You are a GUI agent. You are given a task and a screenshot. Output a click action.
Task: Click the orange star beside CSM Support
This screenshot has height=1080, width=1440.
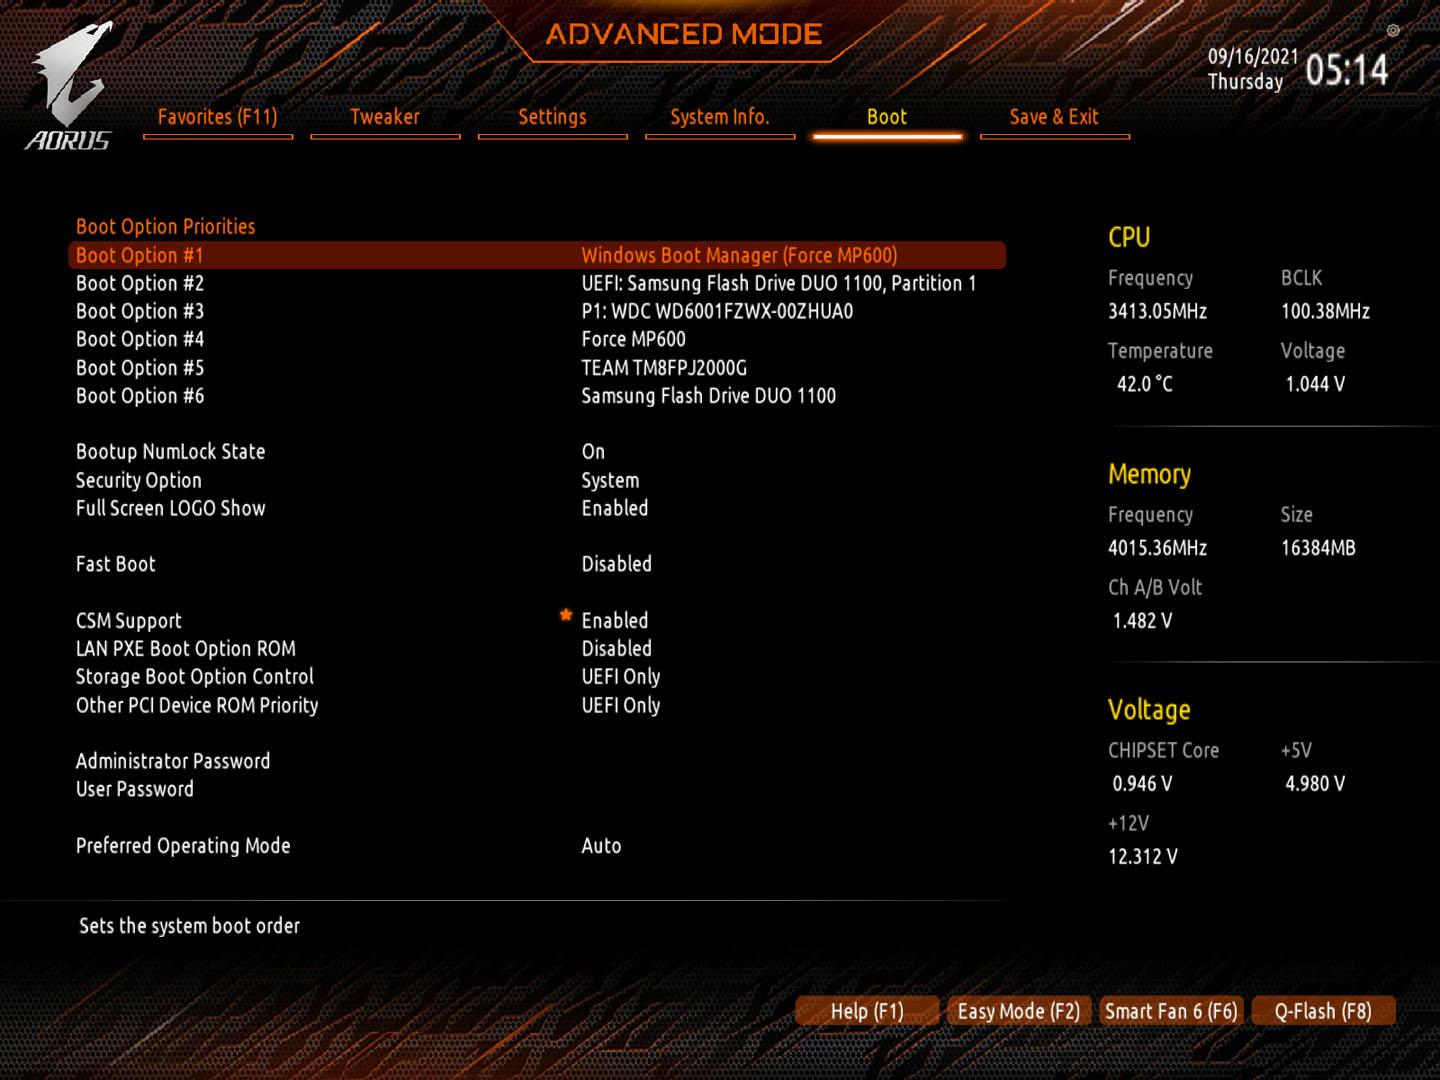pos(566,616)
